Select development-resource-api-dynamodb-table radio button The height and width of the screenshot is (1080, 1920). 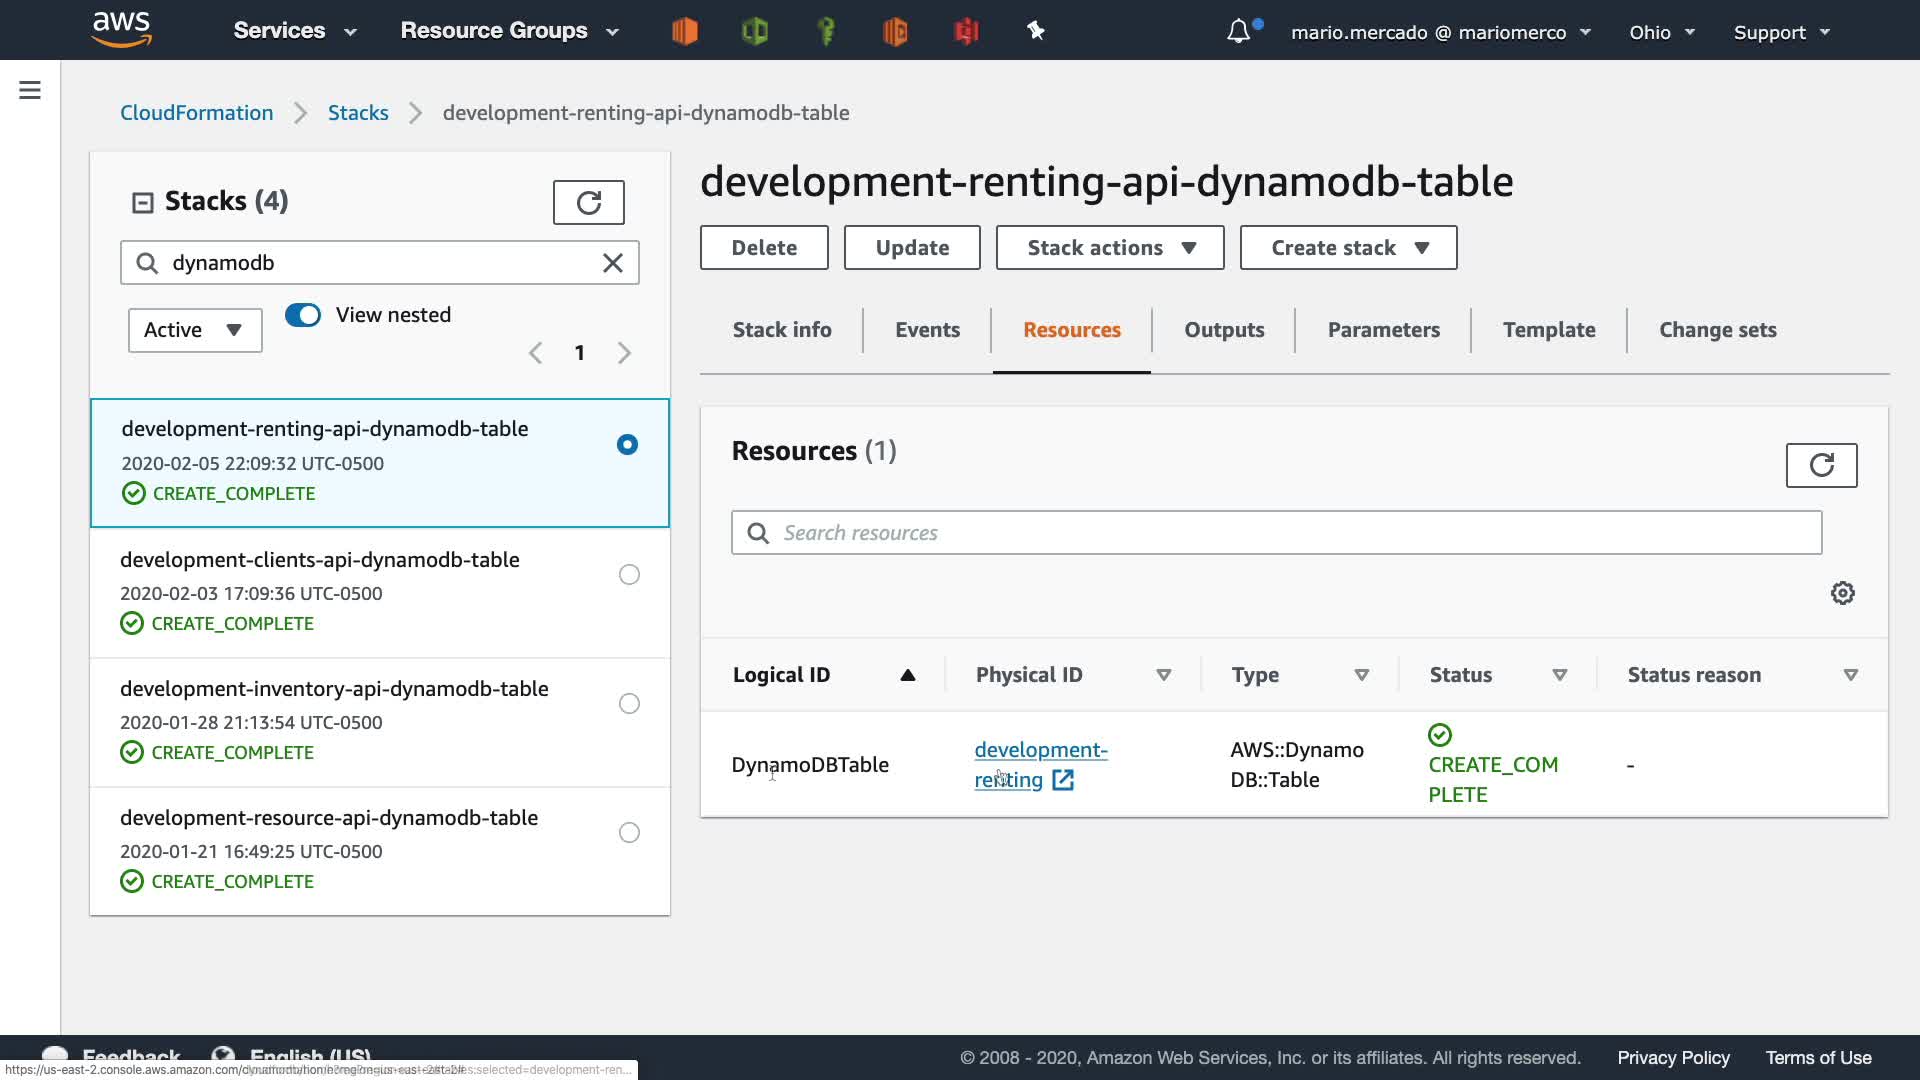coord(629,833)
